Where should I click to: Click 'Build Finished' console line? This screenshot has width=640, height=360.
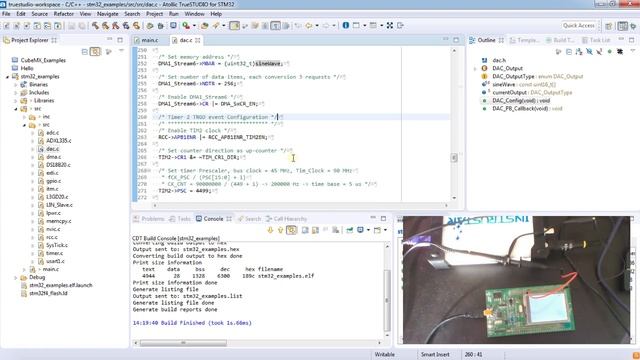(x=192, y=323)
